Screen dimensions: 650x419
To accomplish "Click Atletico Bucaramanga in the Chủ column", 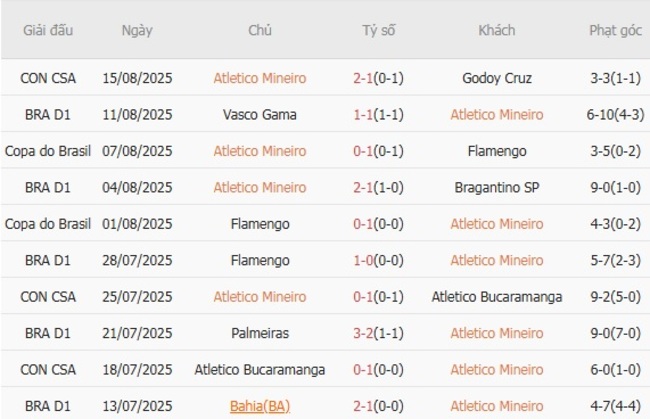I will pos(259,369).
